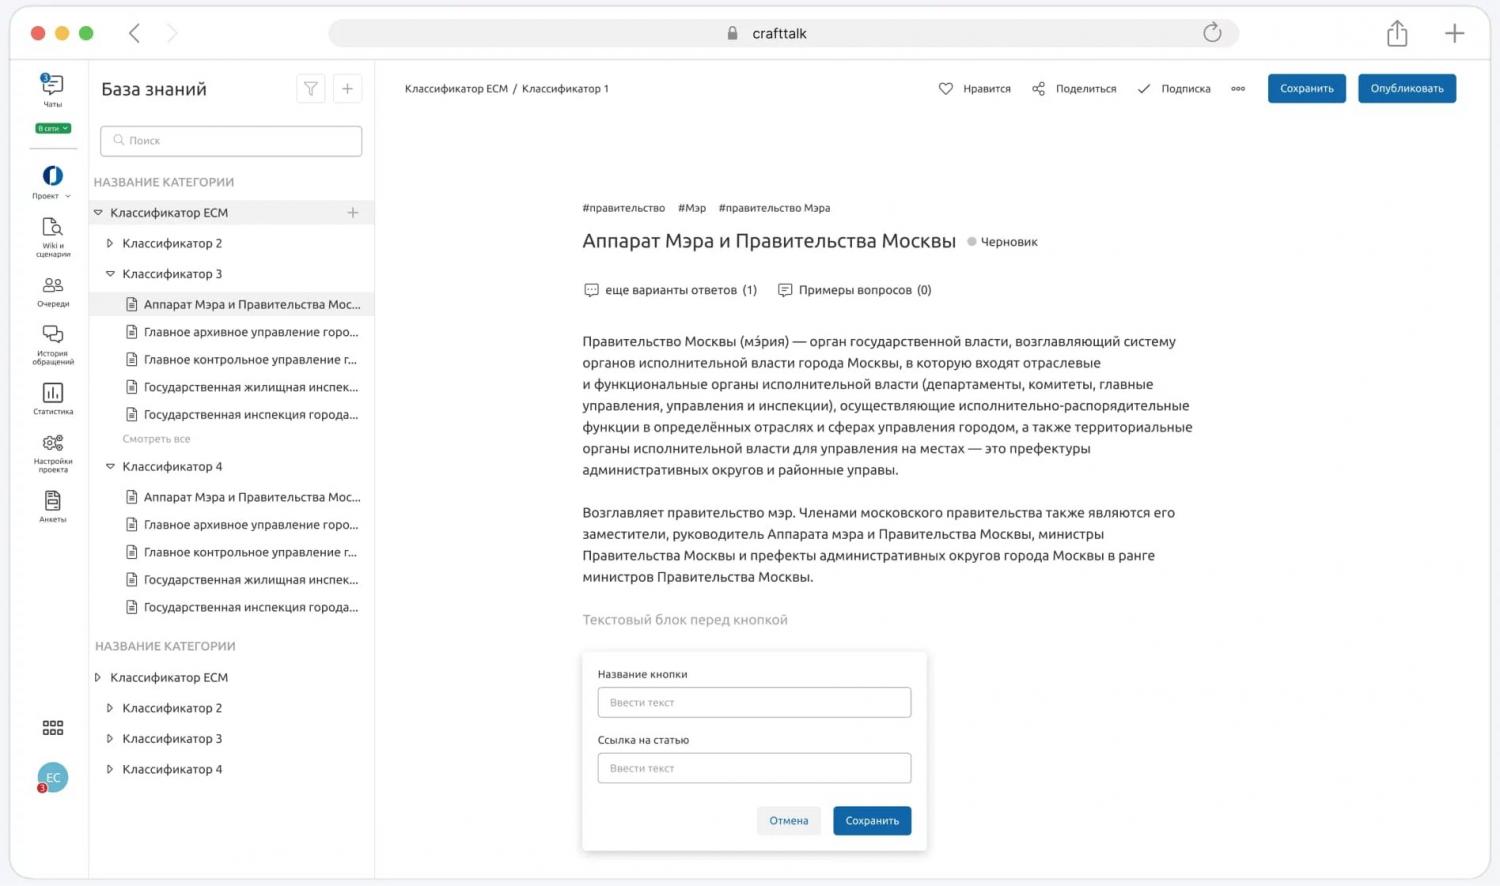Expand Классификатор 2 under first category
1500x886 pixels.
pos(110,243)
